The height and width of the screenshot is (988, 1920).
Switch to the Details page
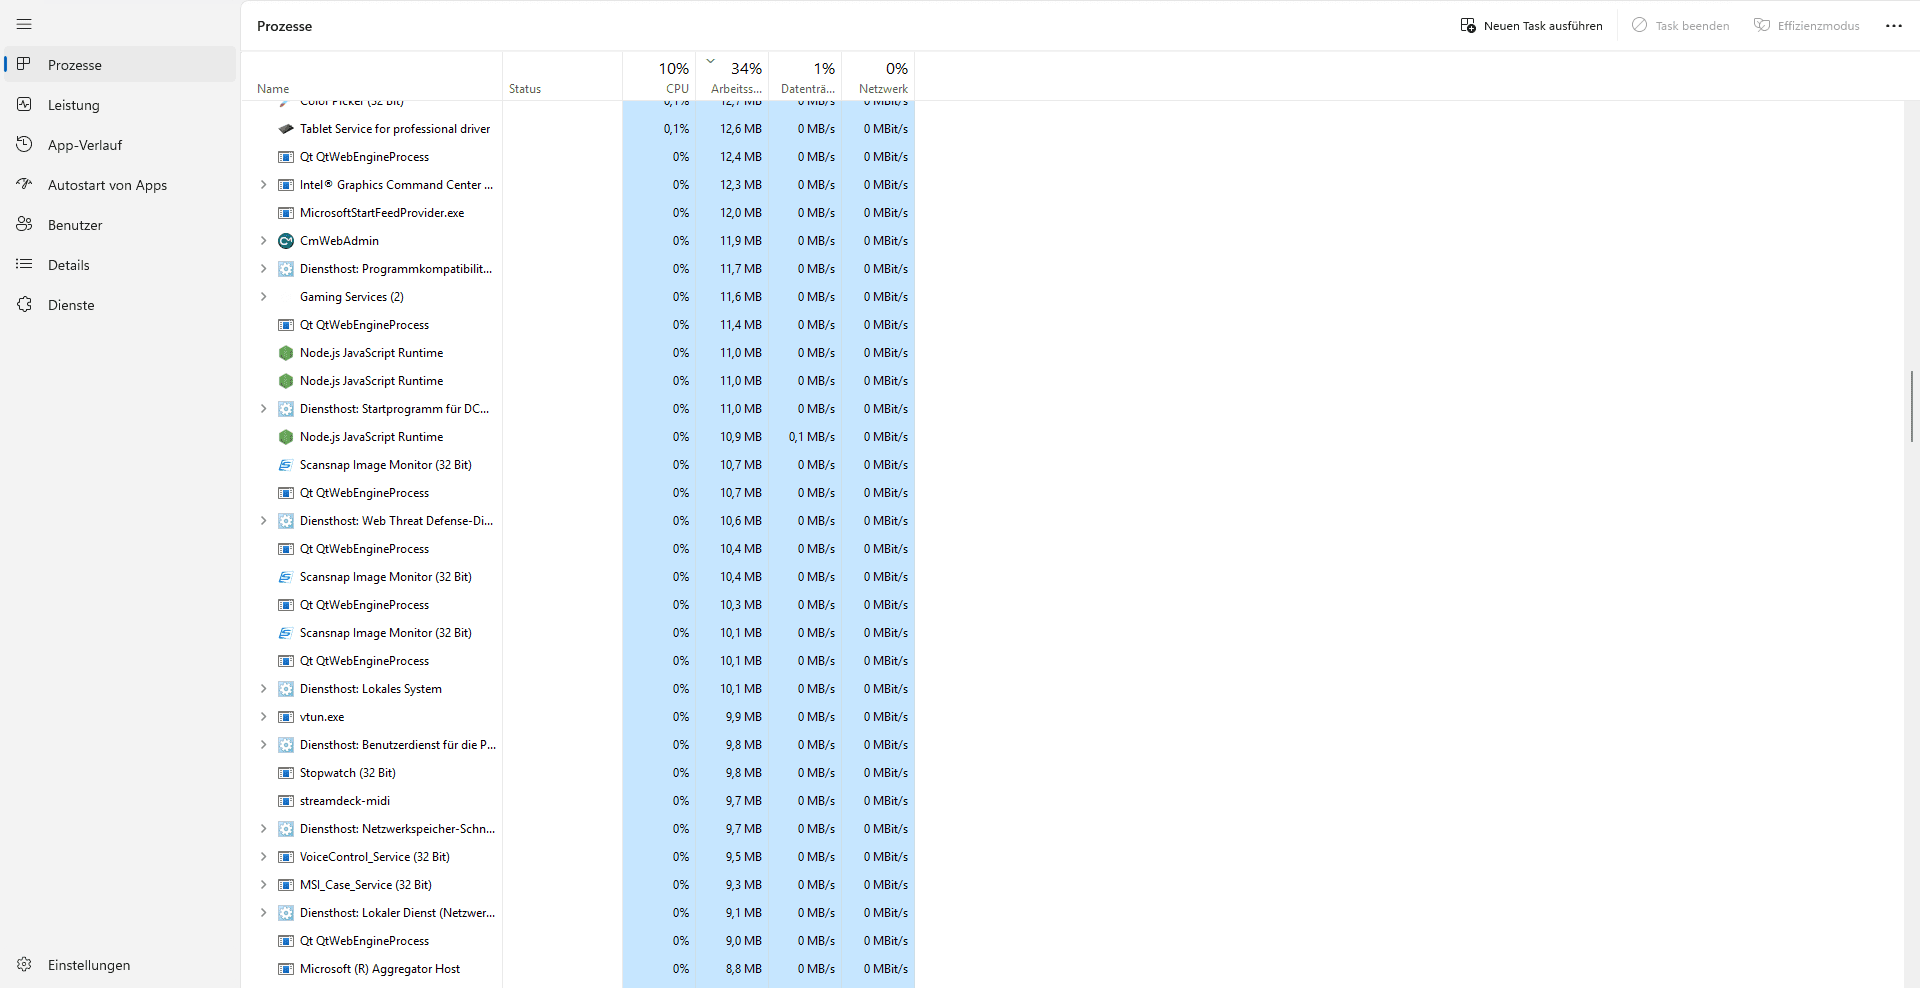click(x=120, y=264)
